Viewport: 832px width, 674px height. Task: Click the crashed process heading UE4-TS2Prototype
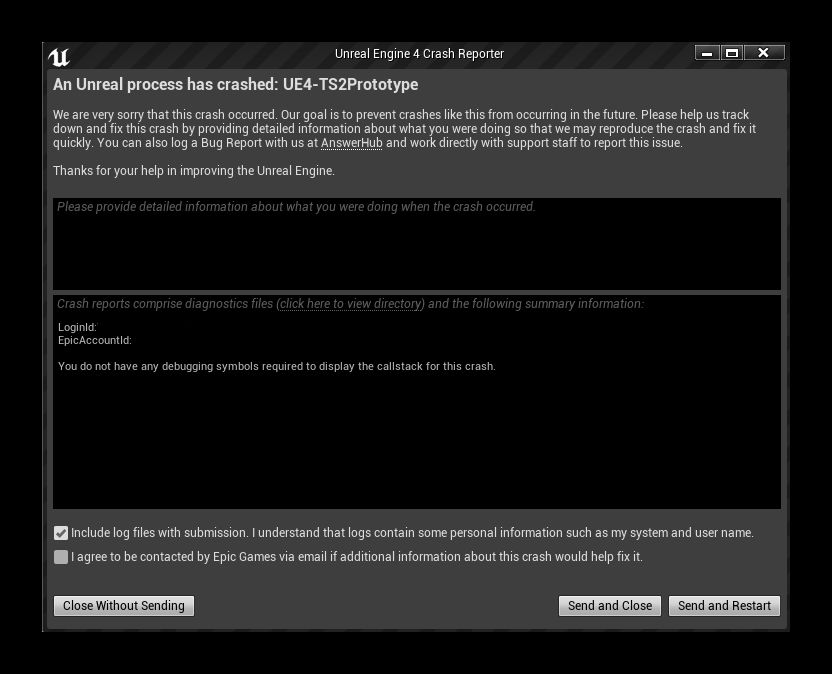coord(236,85)
